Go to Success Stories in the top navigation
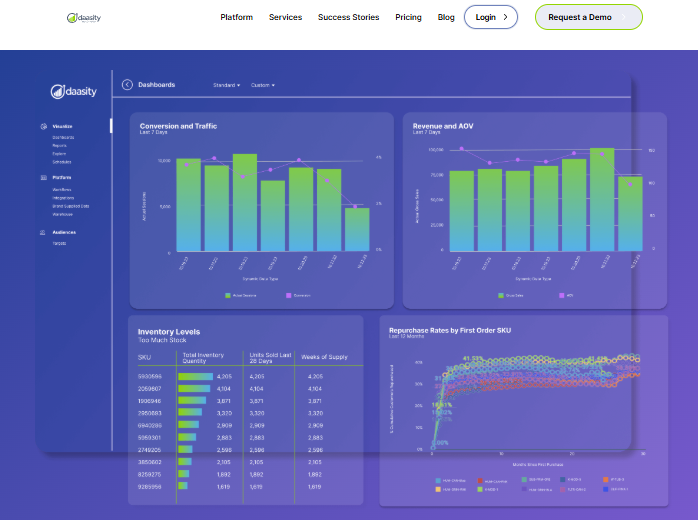The height and width of the screenshot is (520, 698). pos(349,17)
